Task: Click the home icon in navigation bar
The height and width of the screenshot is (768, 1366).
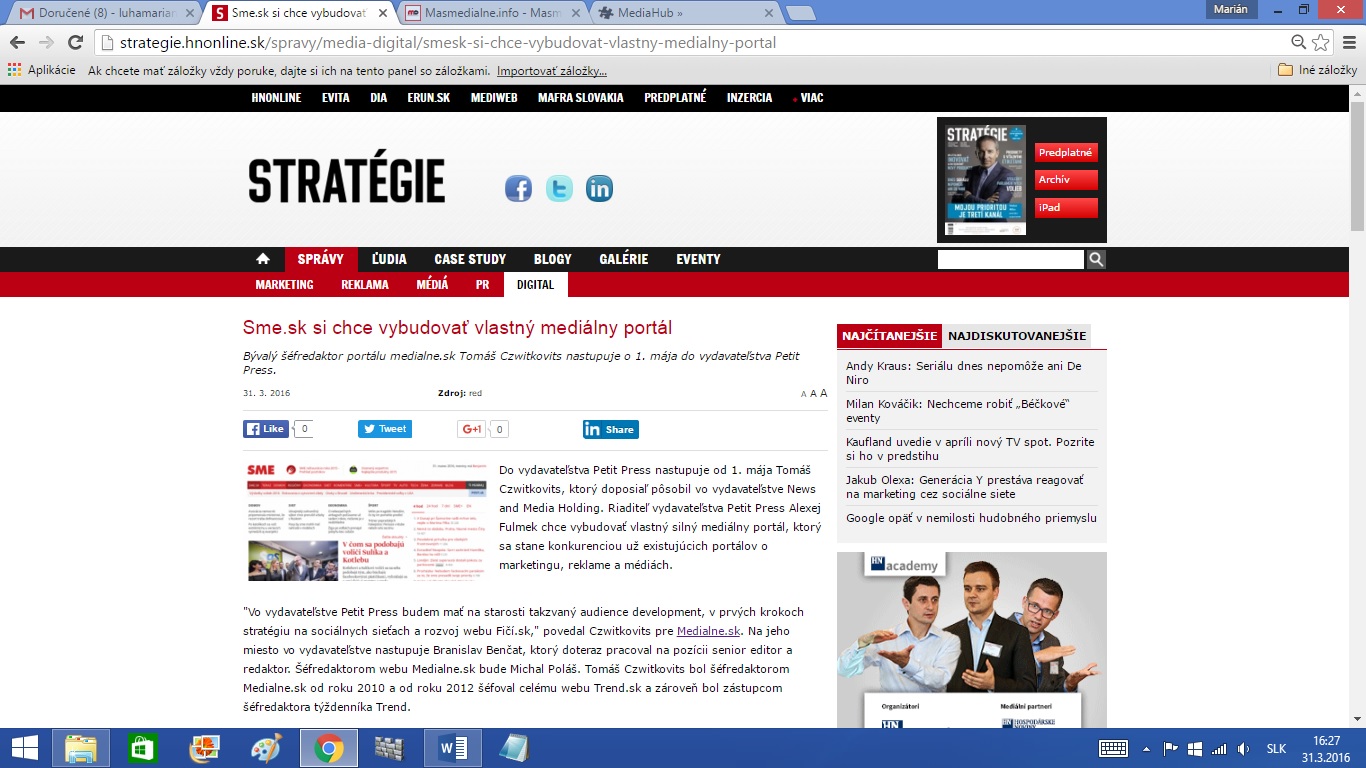Action: point(263,259)
